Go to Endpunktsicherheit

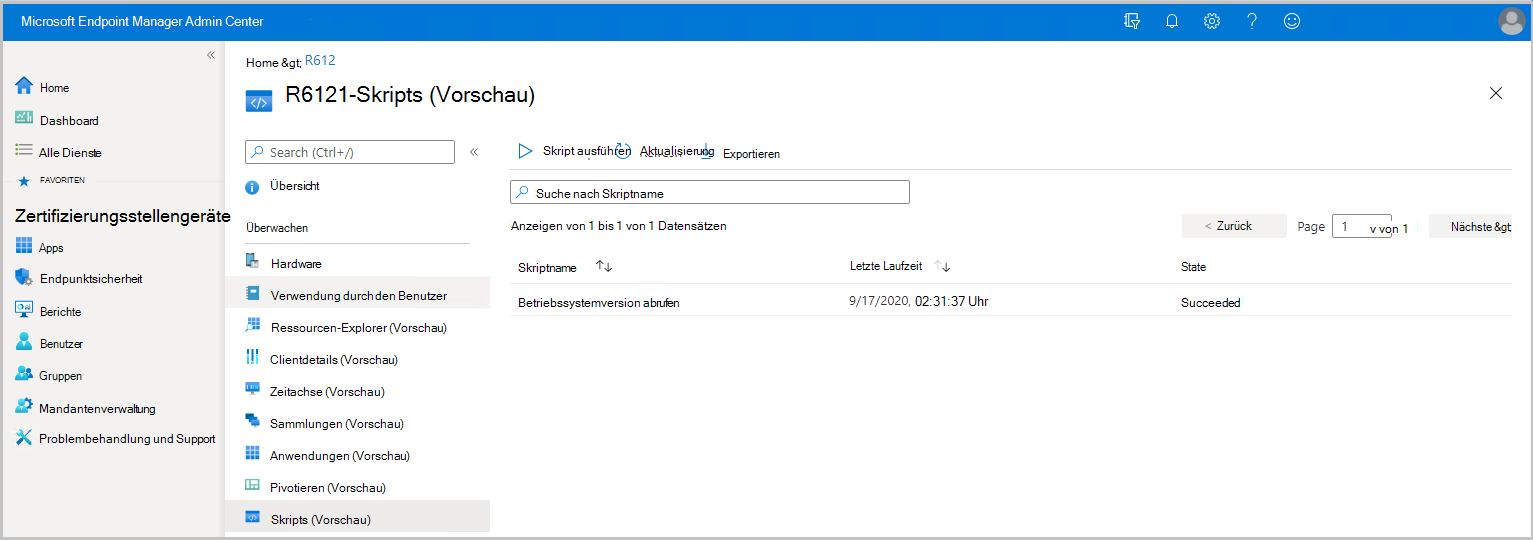[x=91, y=279]
